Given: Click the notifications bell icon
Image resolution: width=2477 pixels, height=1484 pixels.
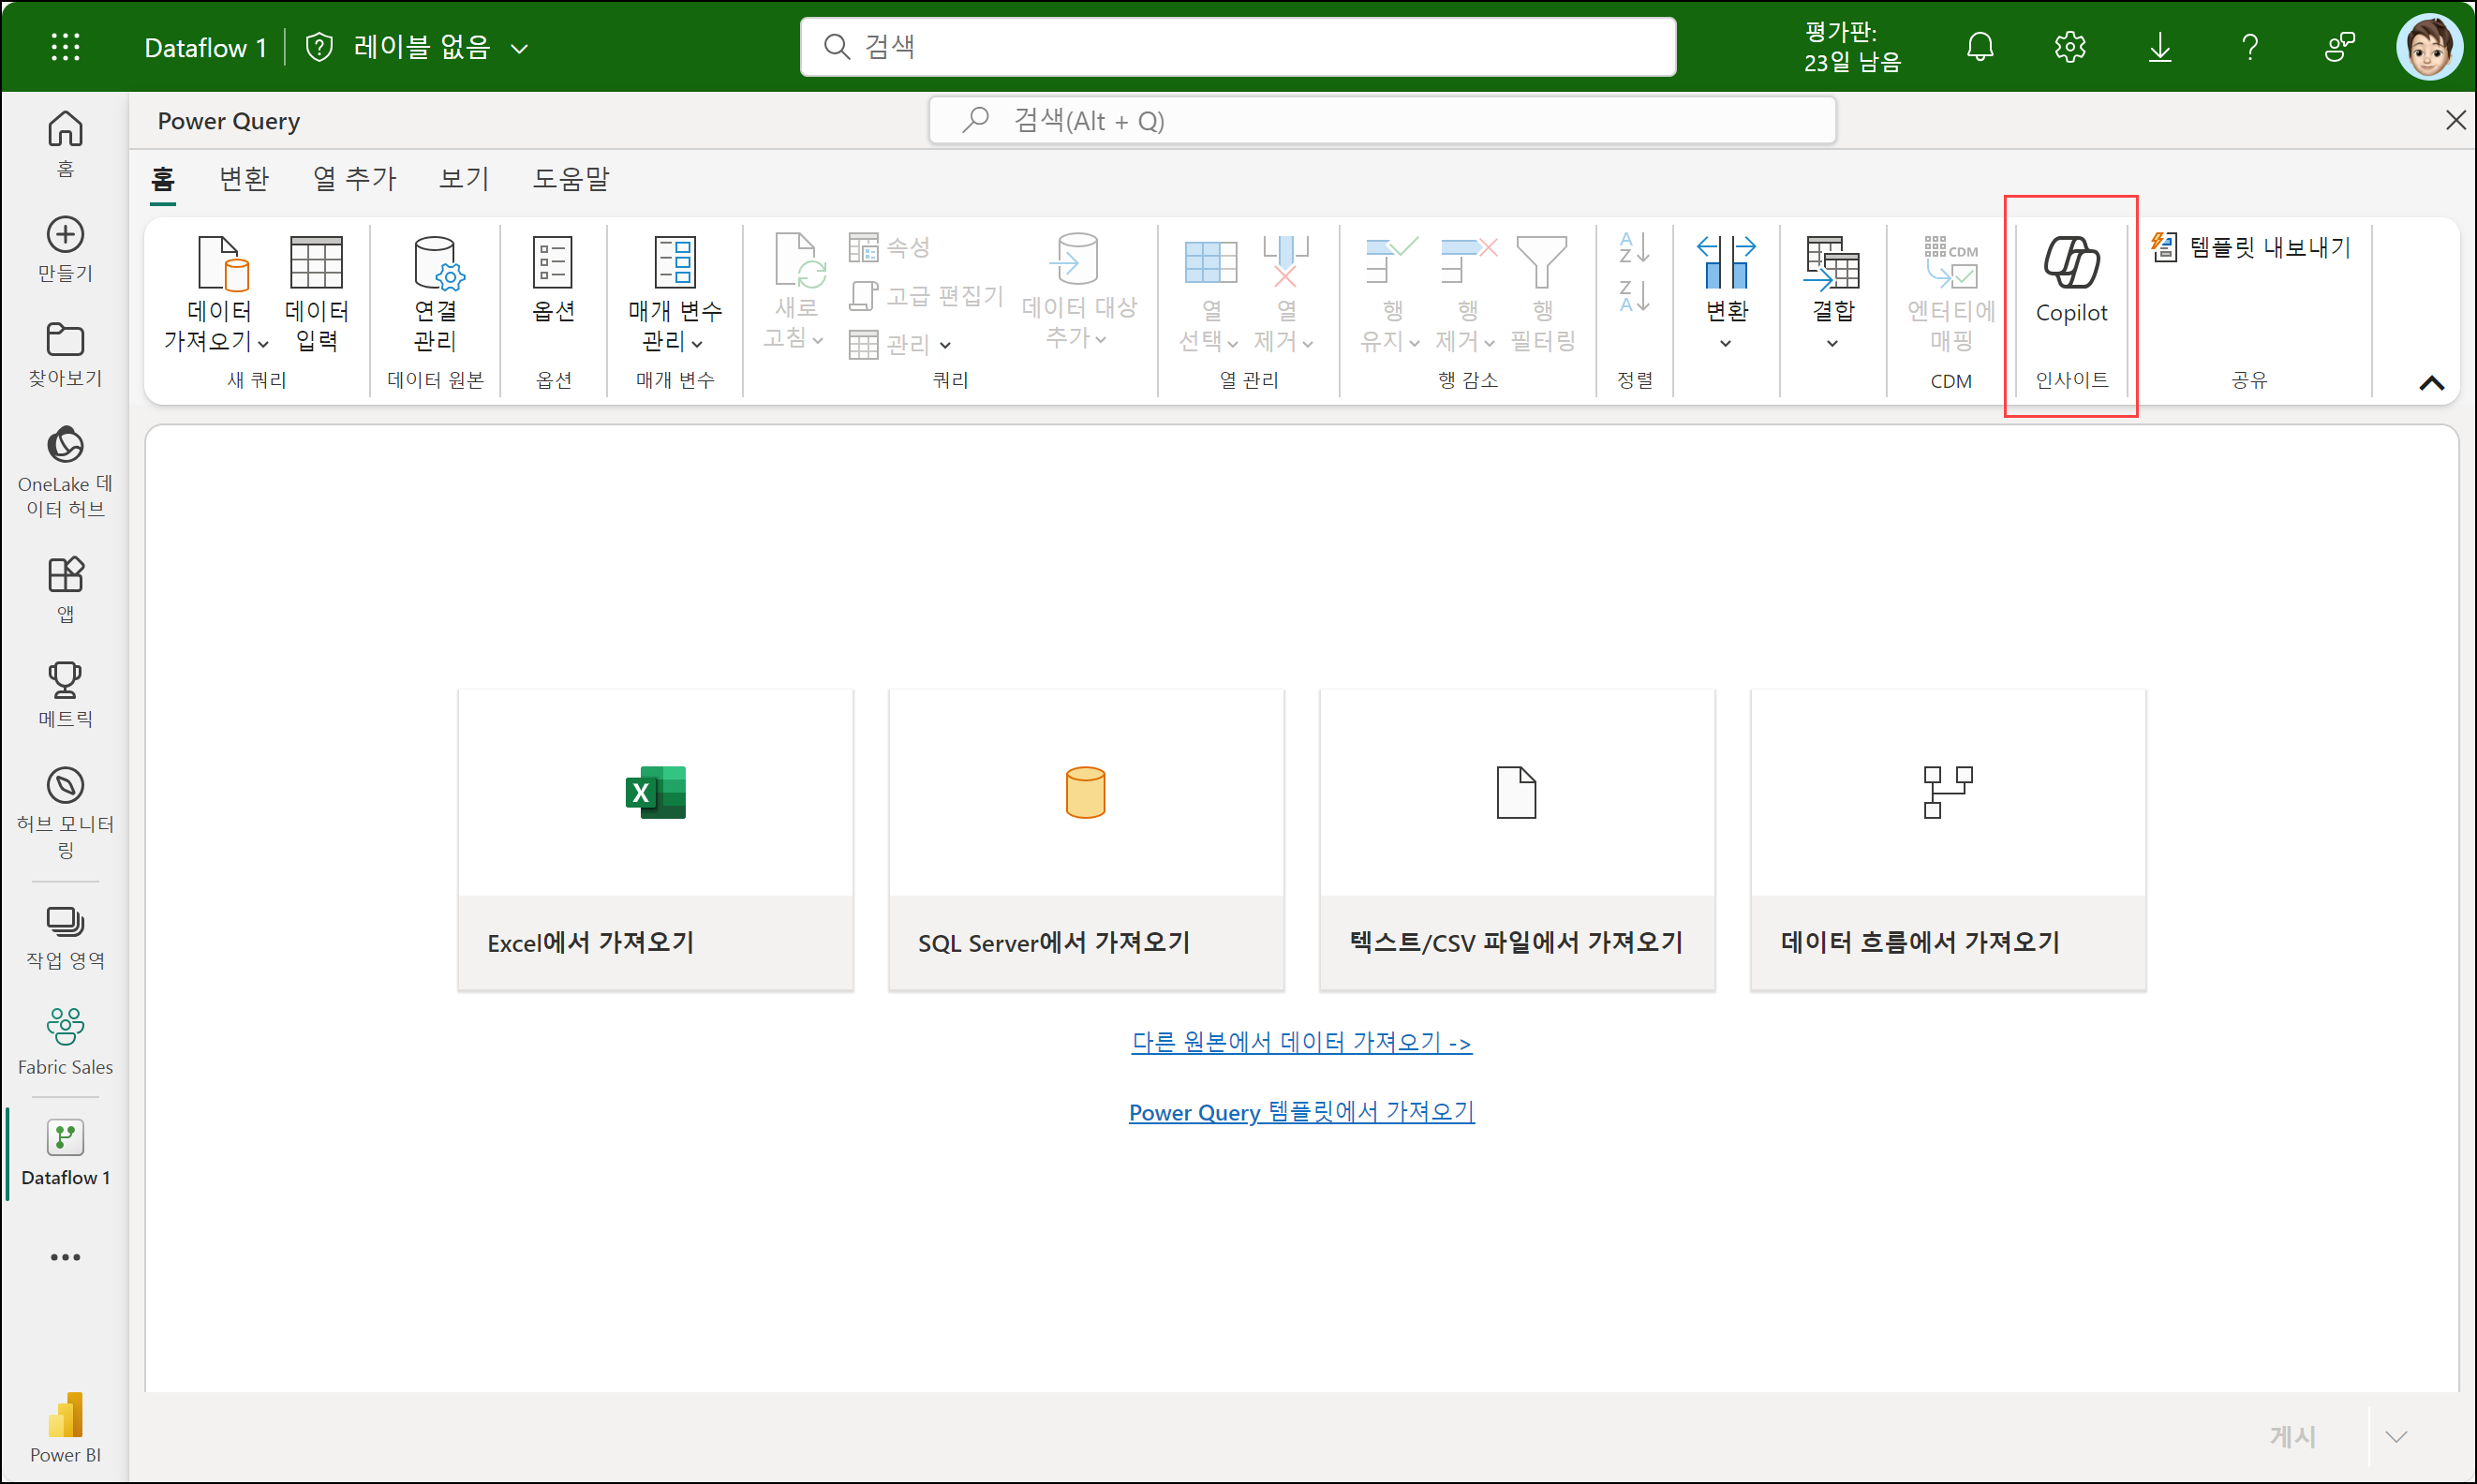Looking at the screenshot, I should [x=1979, y=46].
